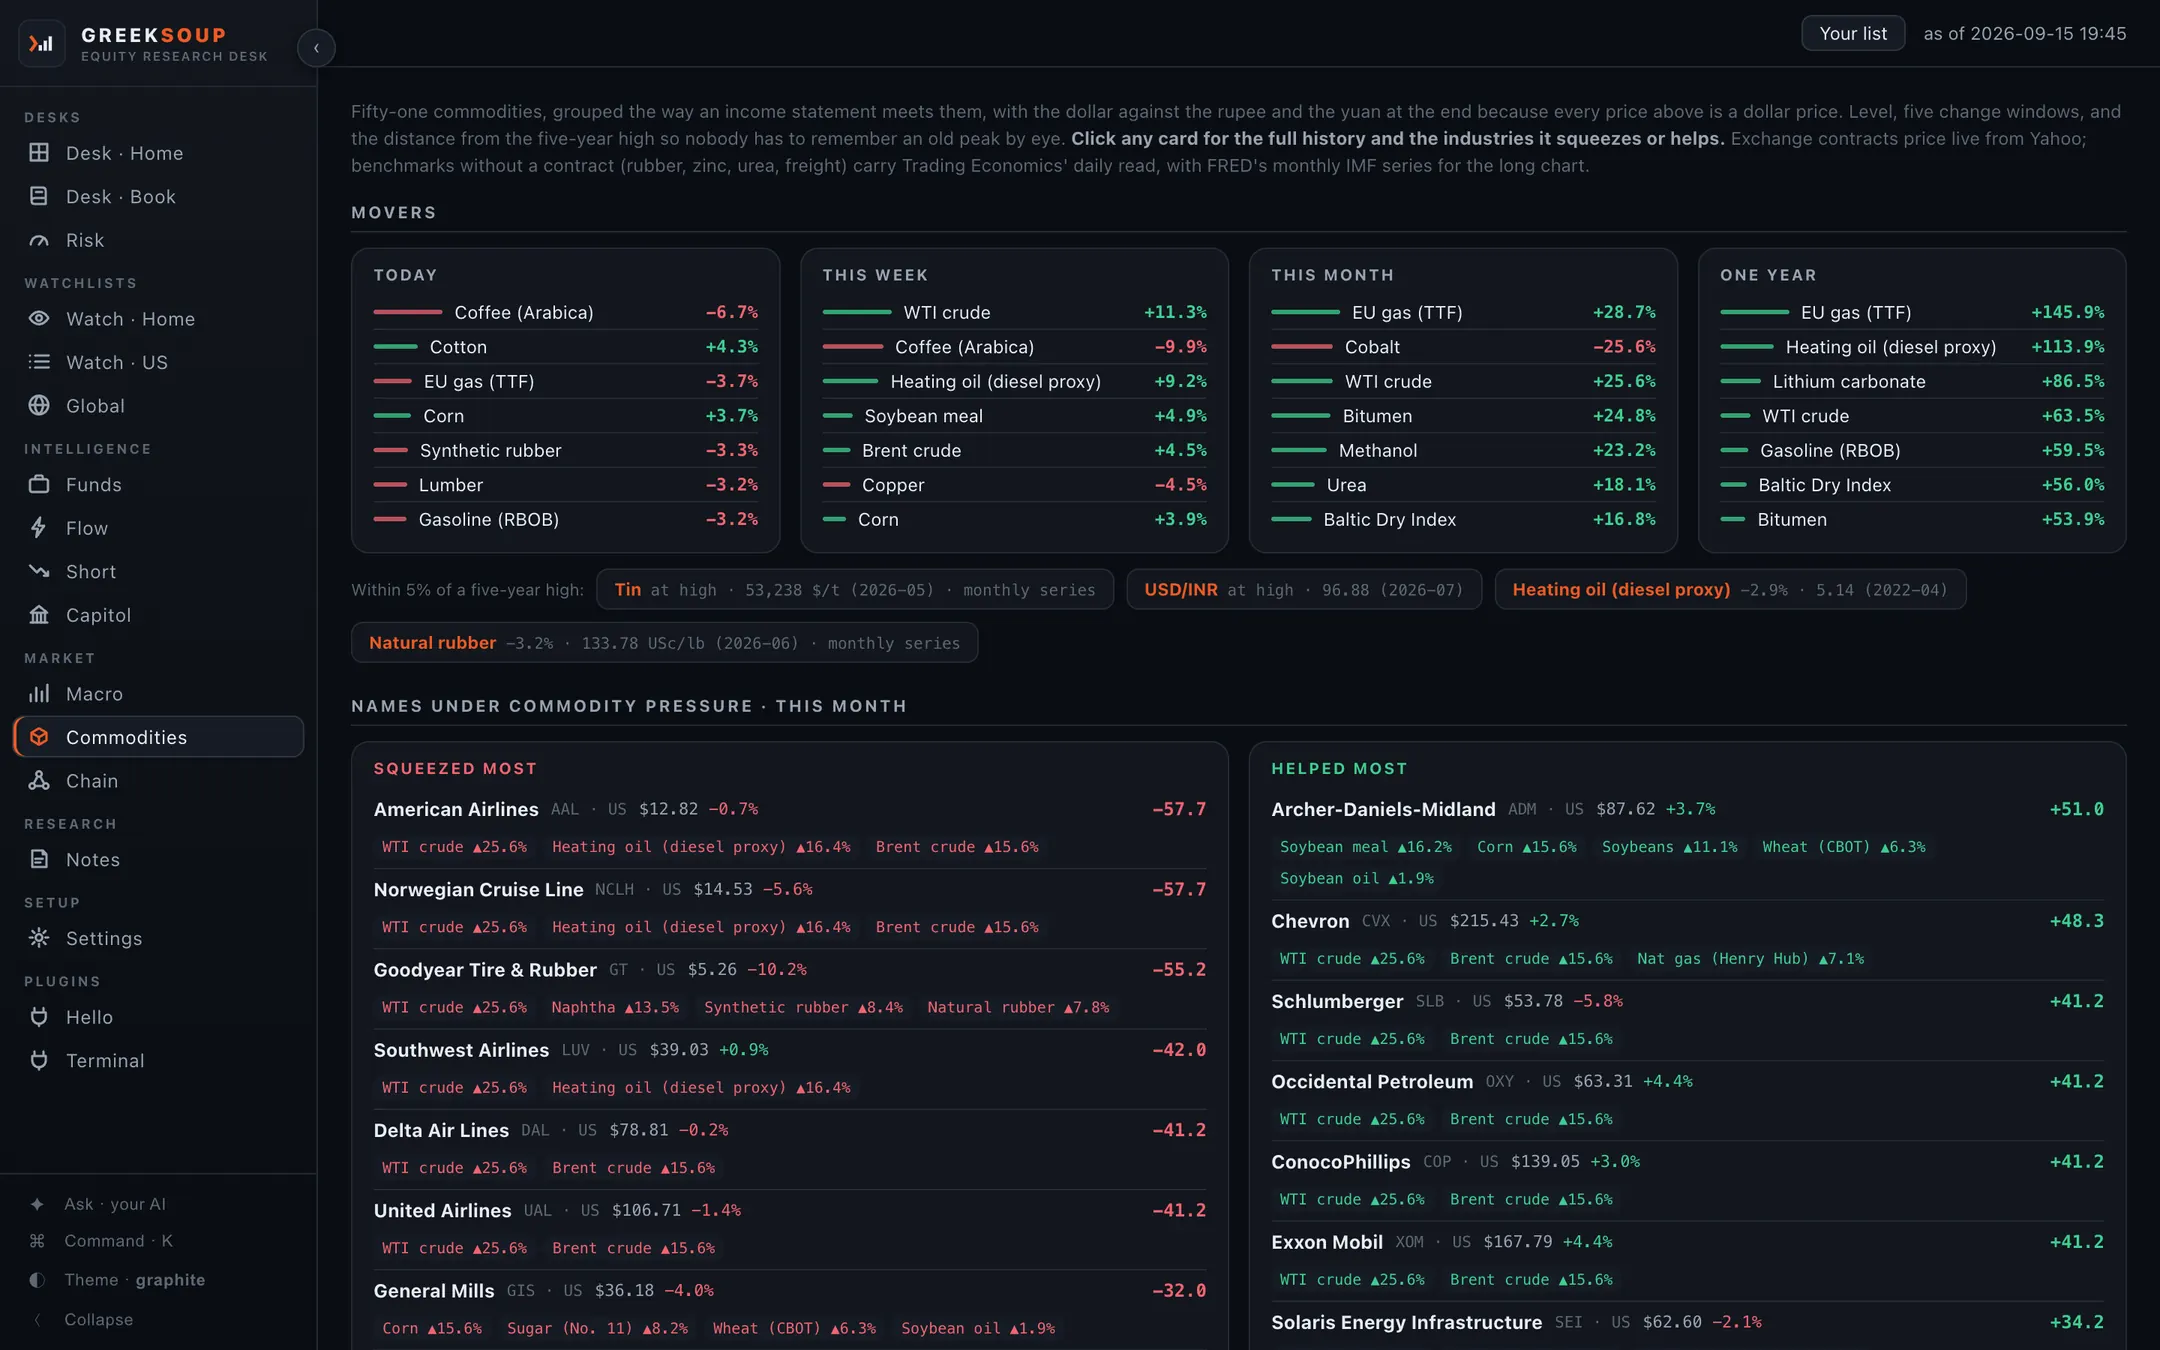Open the USD/INR at-high chip
The height and width of the screenshot is (1350, 2160).
(1304, 590)
